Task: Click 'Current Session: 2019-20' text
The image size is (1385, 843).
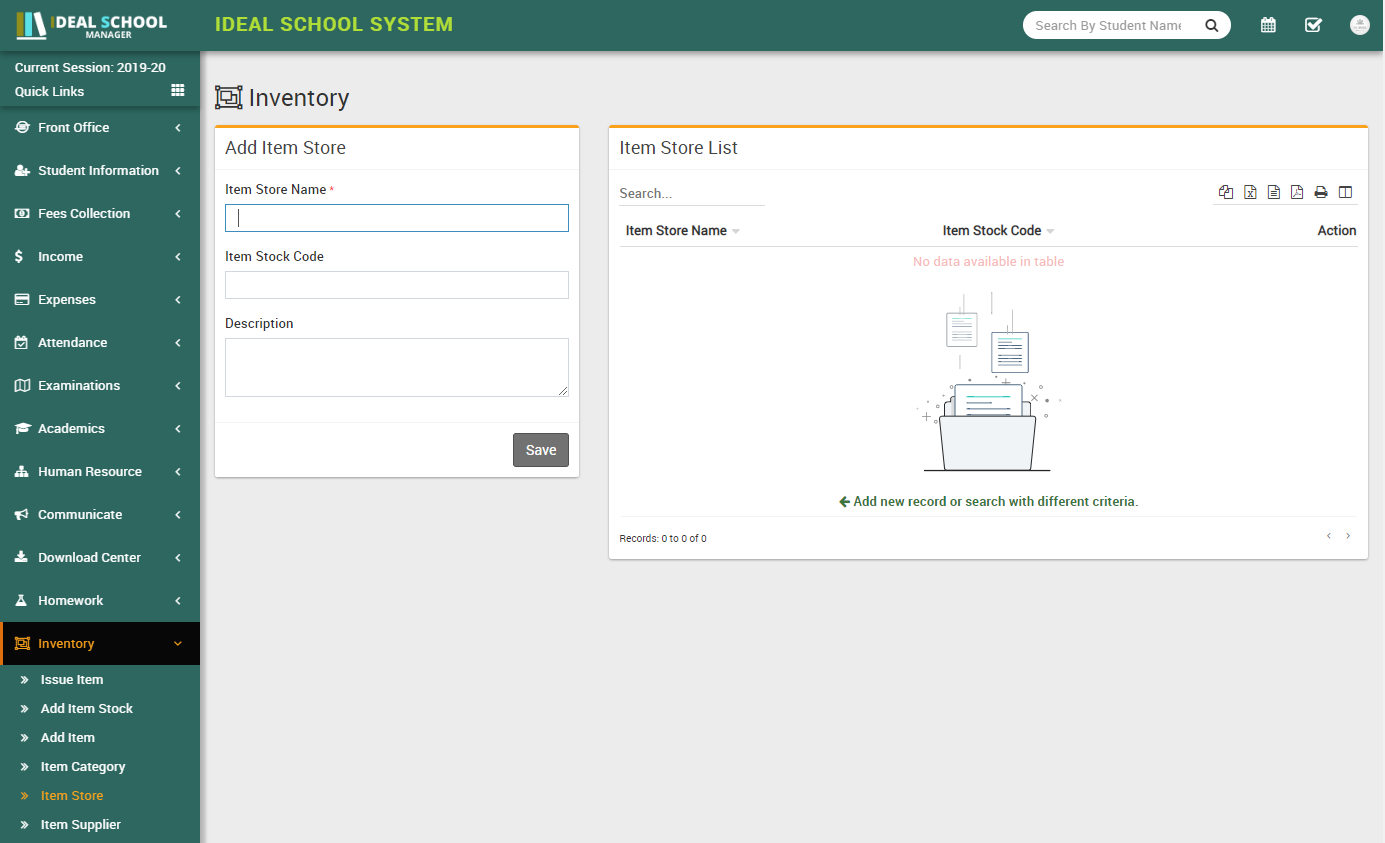Action: 90,68
